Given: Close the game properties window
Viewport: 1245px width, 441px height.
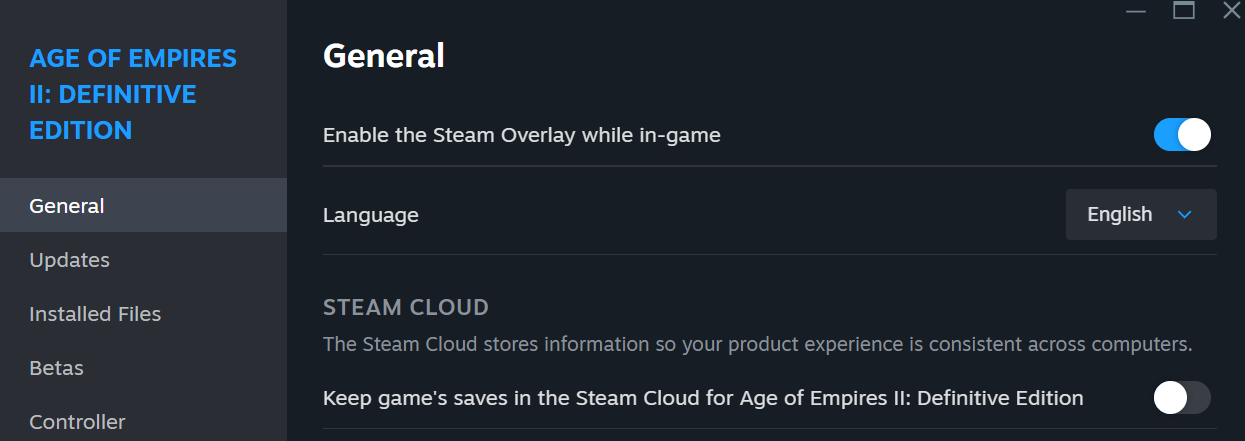Looking at the screenshot, I should pos(1232,11).
